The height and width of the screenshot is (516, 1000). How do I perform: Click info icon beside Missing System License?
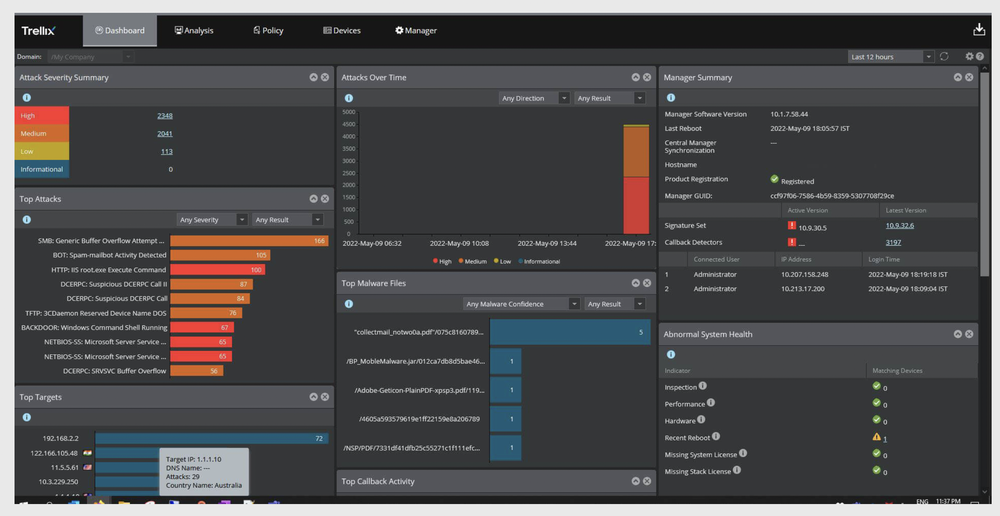[743, 454]
